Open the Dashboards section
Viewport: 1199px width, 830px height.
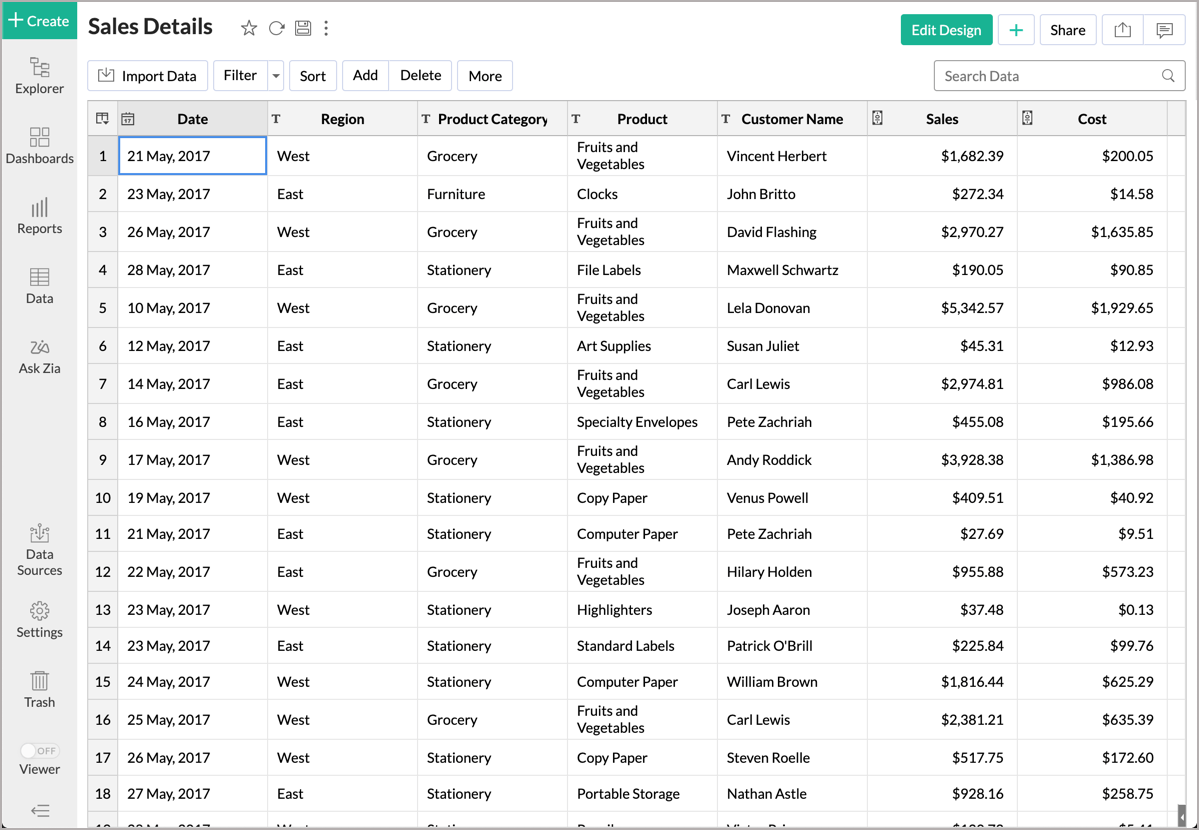pos(40,146)
